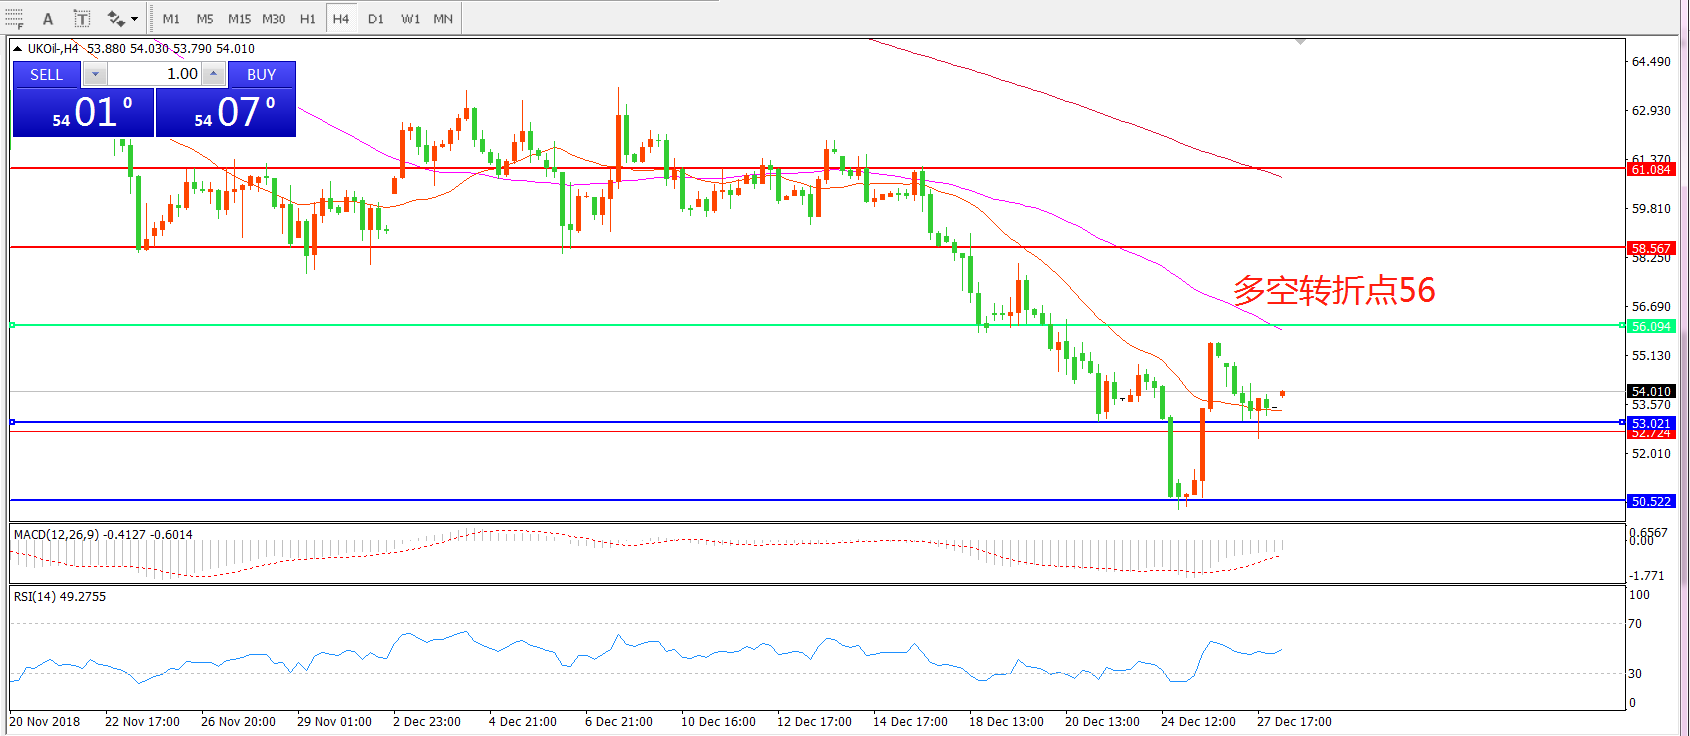The width and height of the screenshot is (1690, 736).
Task: Open the arrows tool dropdown arrow
Action: tap(135, 18)
